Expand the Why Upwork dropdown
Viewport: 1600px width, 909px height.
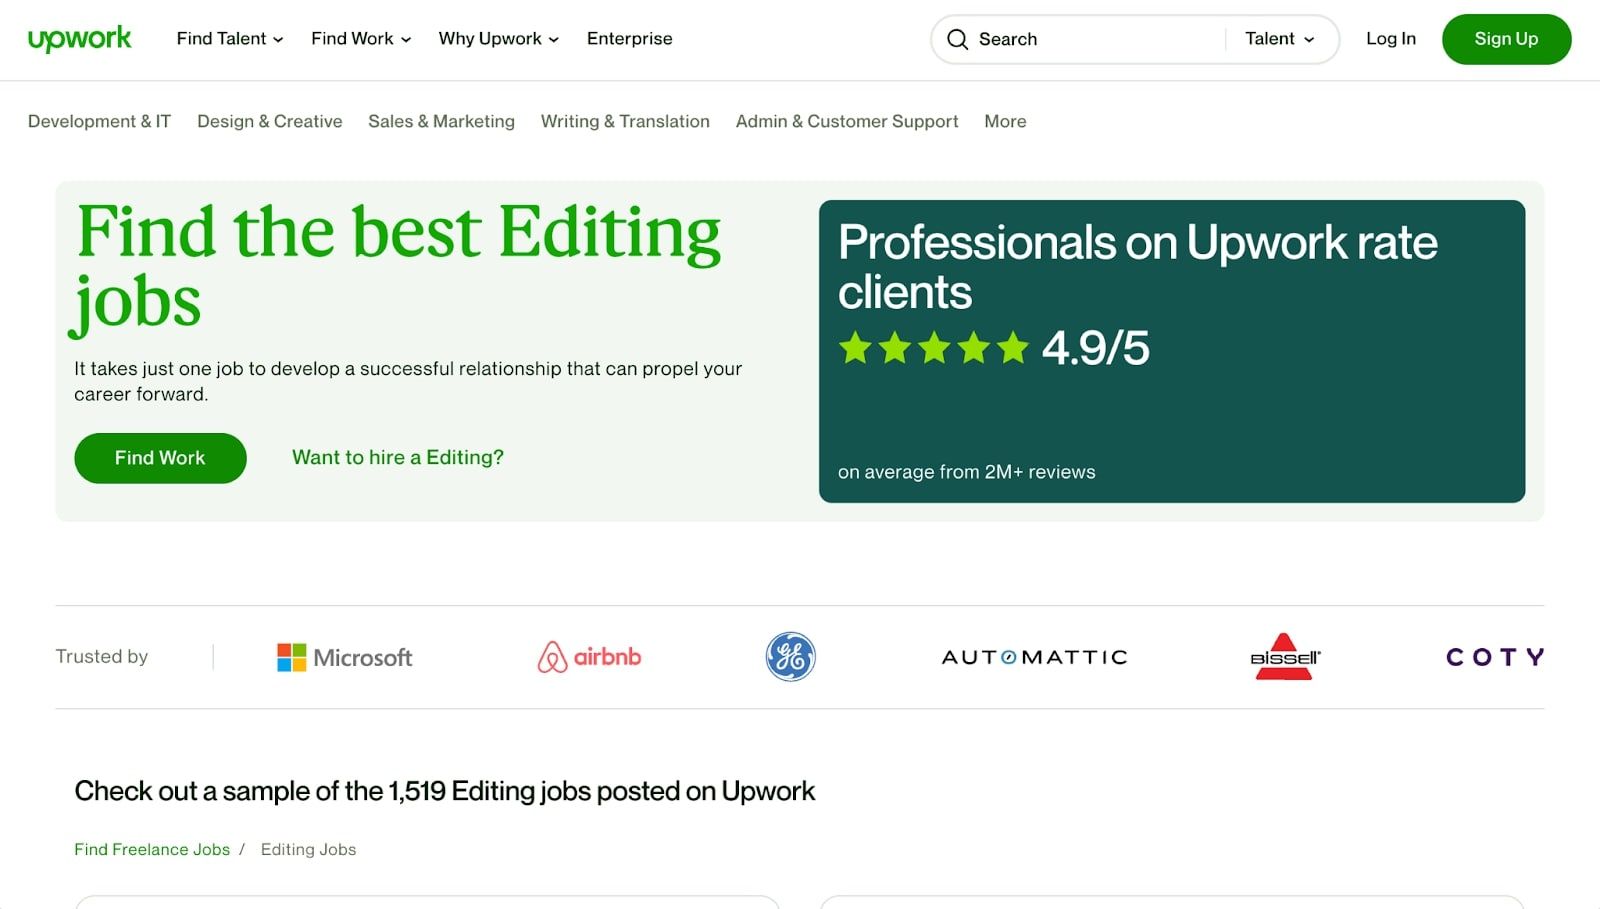pyautogui.click(x=497, y=39)
